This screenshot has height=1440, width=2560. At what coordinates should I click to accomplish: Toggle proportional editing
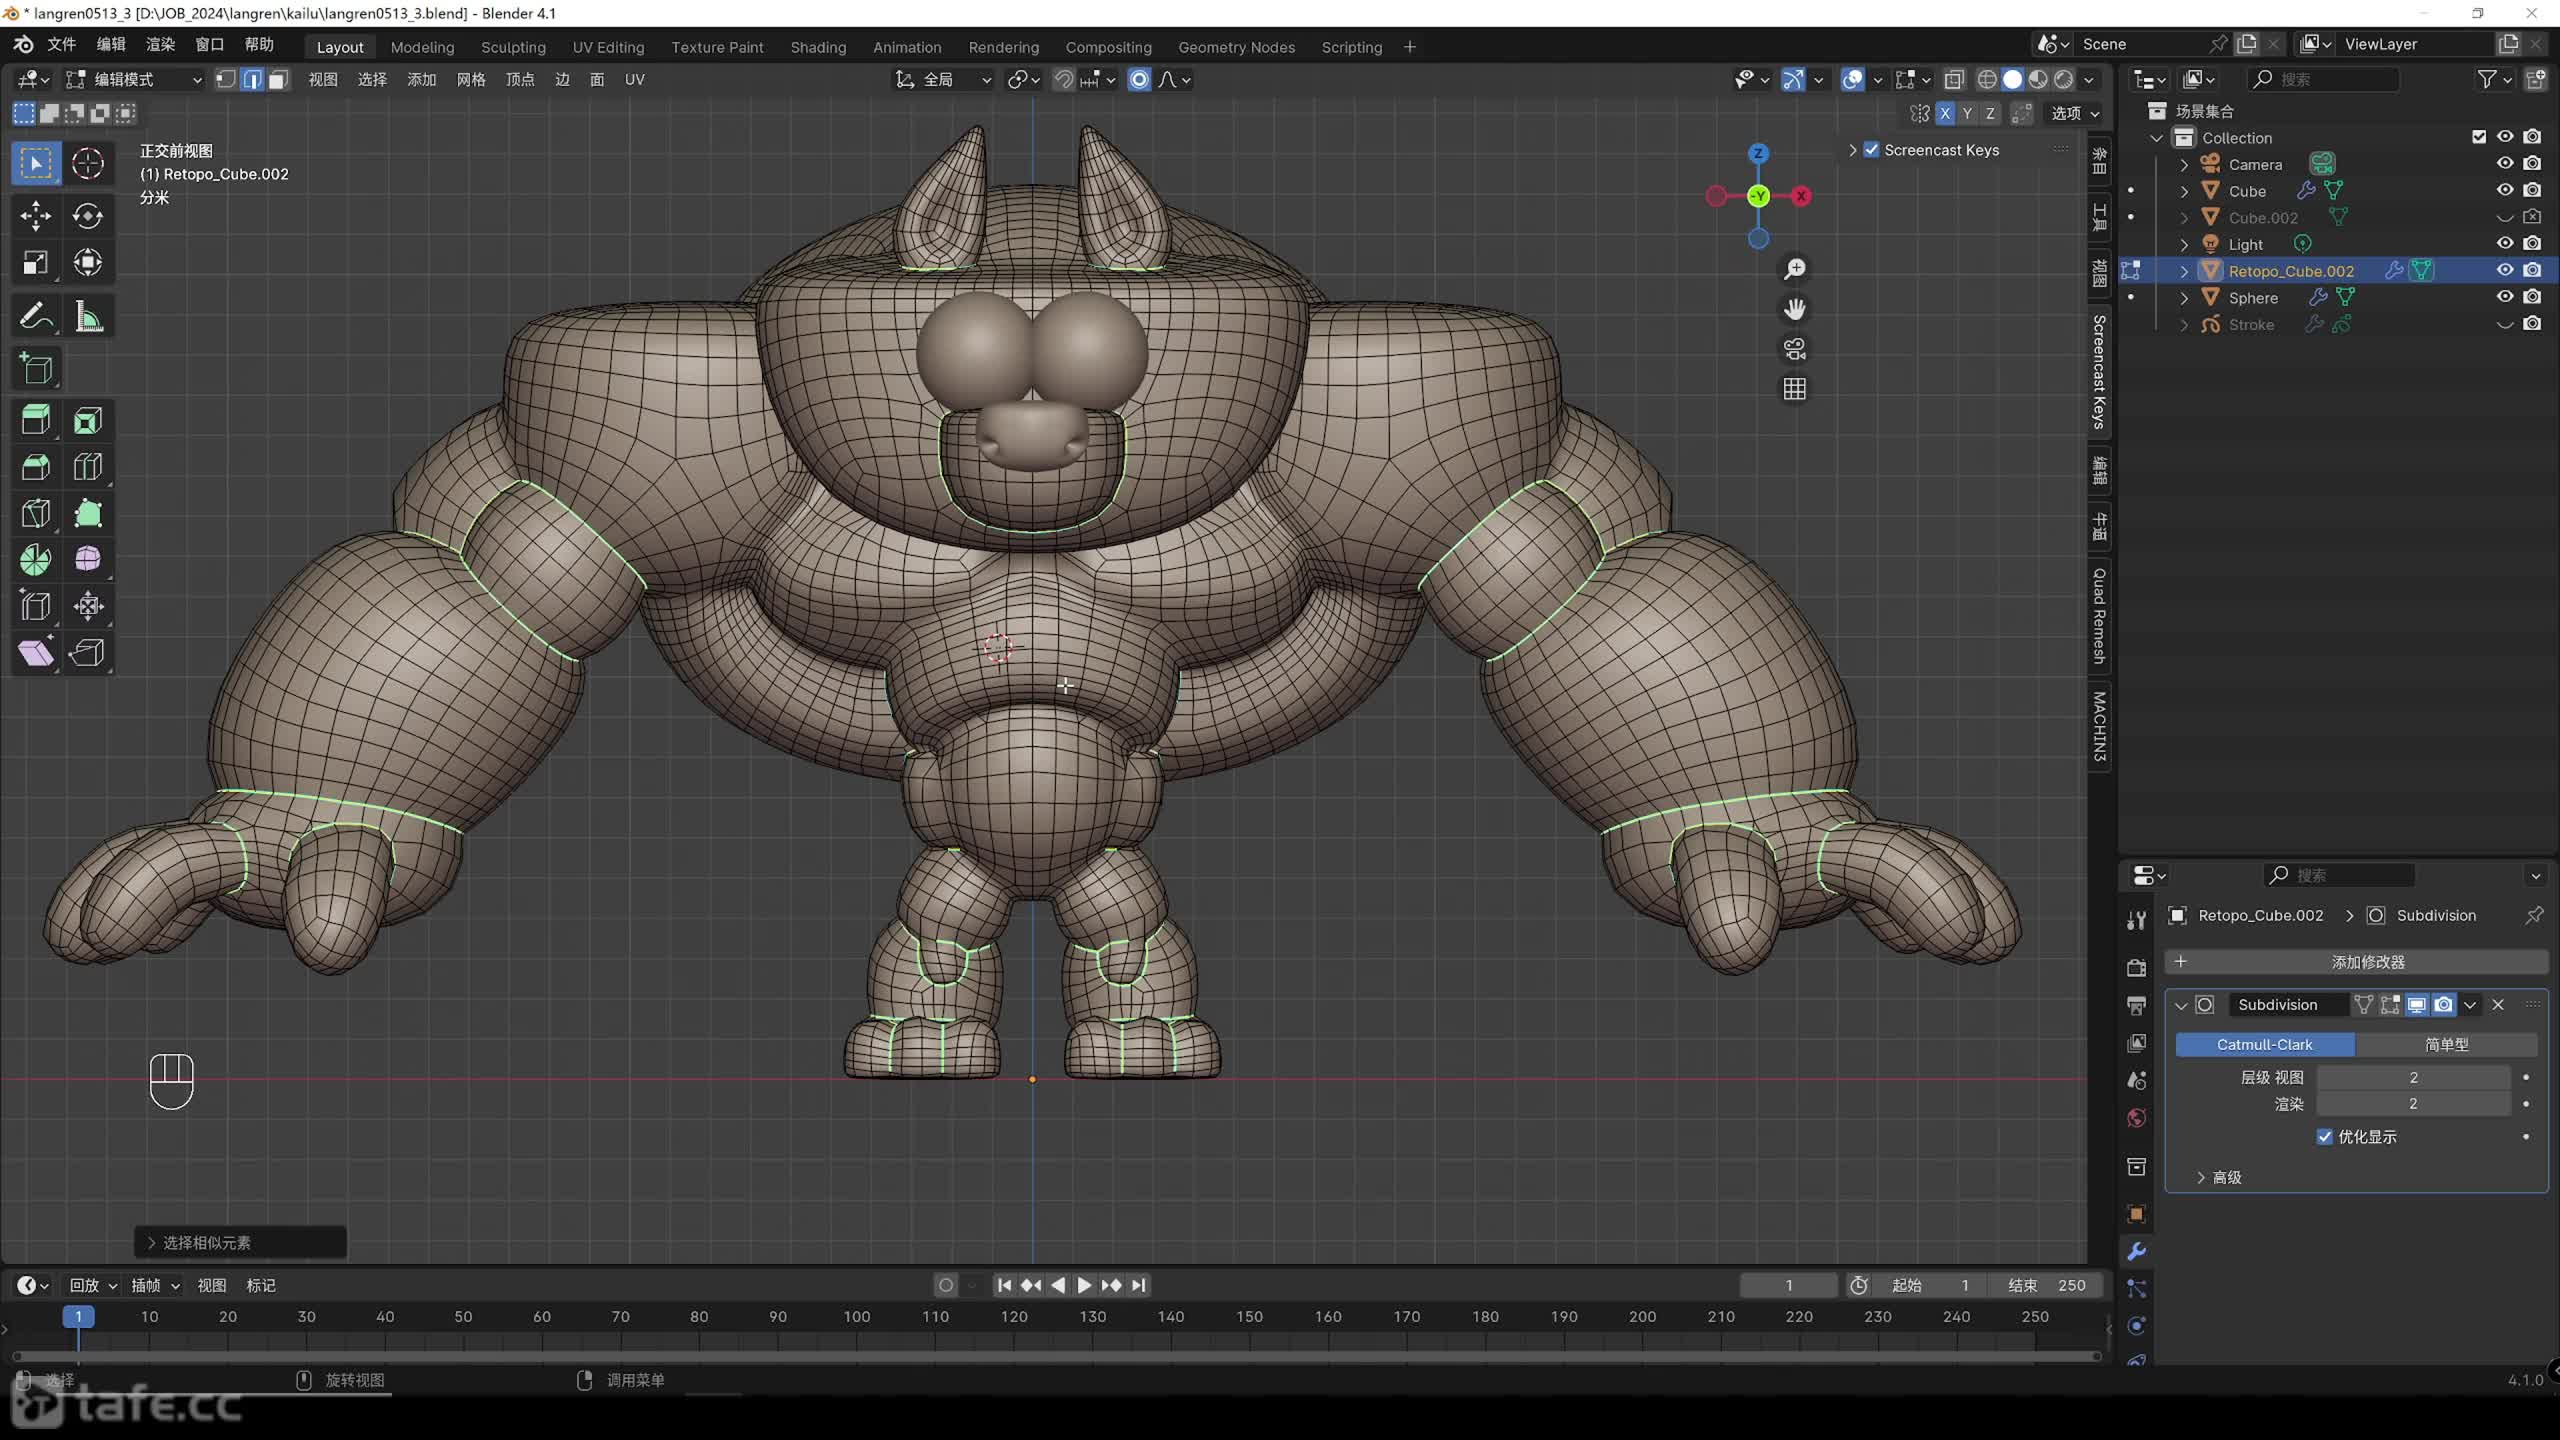point(1139,79)
